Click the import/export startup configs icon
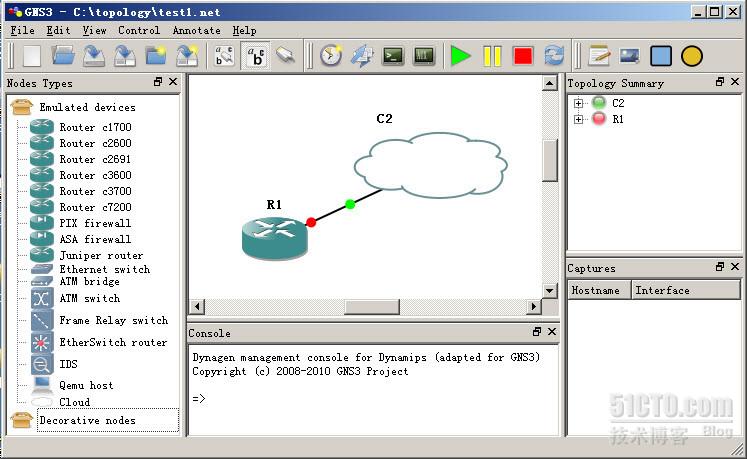Image resolution: width=747 pixels, height=459 pixels. click(x=362, y=56)
